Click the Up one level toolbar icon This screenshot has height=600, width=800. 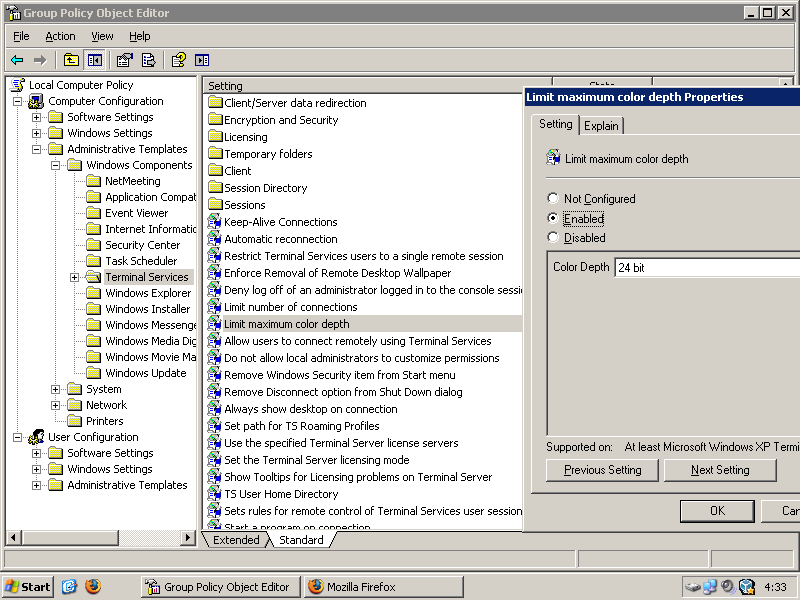coord(71,60)
